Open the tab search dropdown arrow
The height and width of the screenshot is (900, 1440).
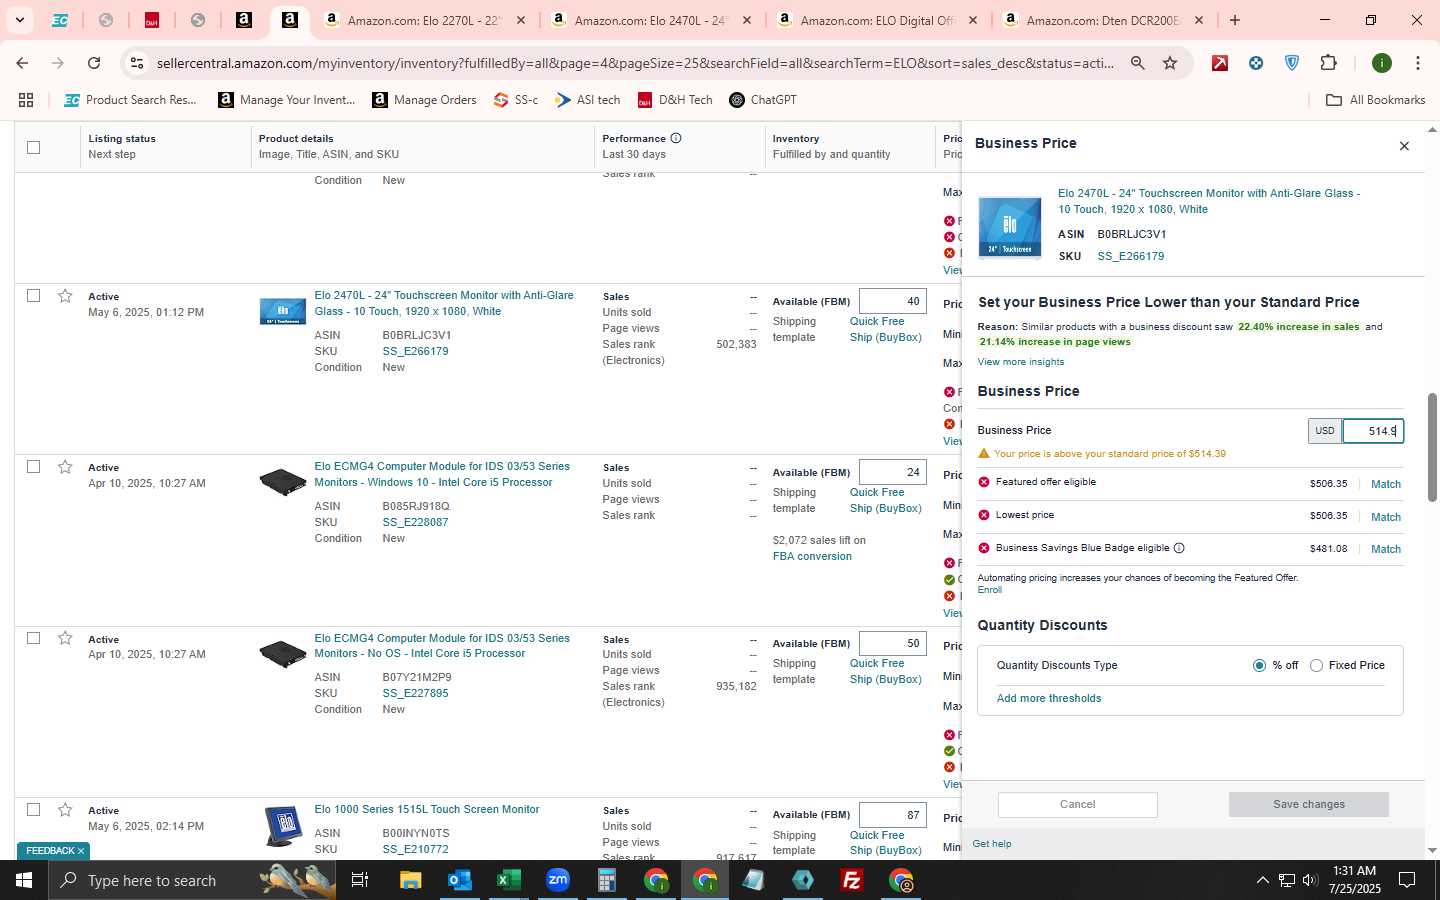[x=19, y=20]
